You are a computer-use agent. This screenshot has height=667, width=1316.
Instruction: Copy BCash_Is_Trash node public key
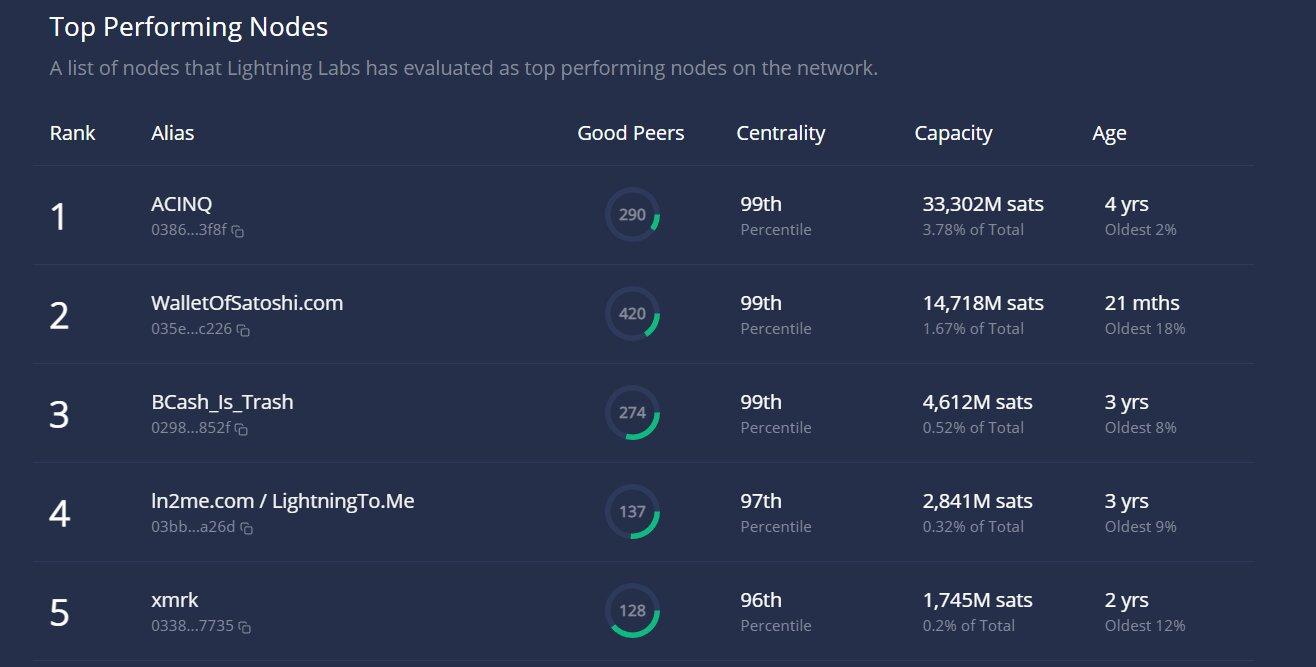[x=241, y=429]
